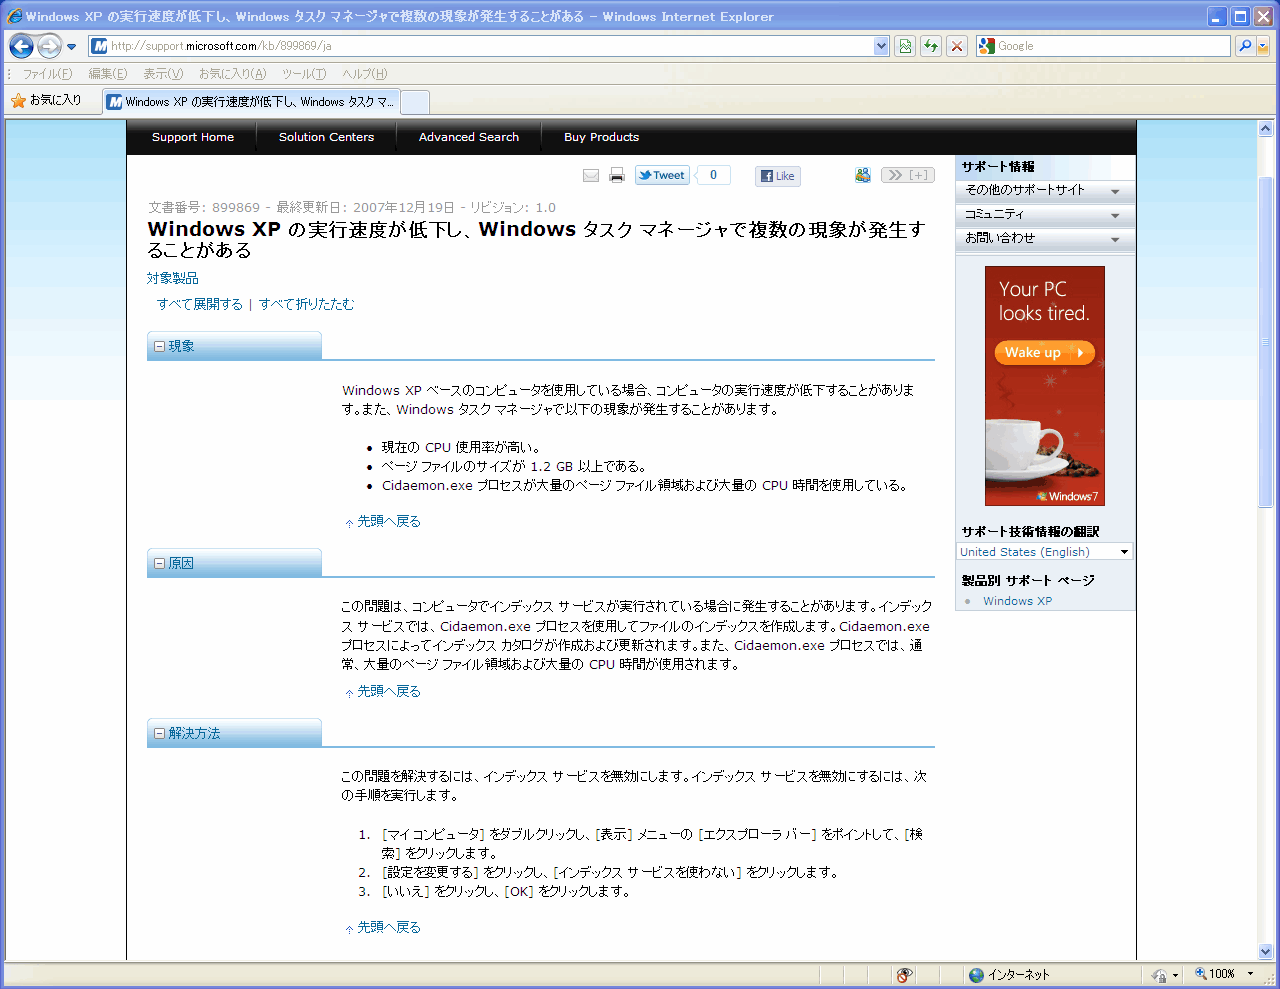Click the お気に入り favorites star button
The width and height of the screenshot is (1280, 989).
[46, 100]
